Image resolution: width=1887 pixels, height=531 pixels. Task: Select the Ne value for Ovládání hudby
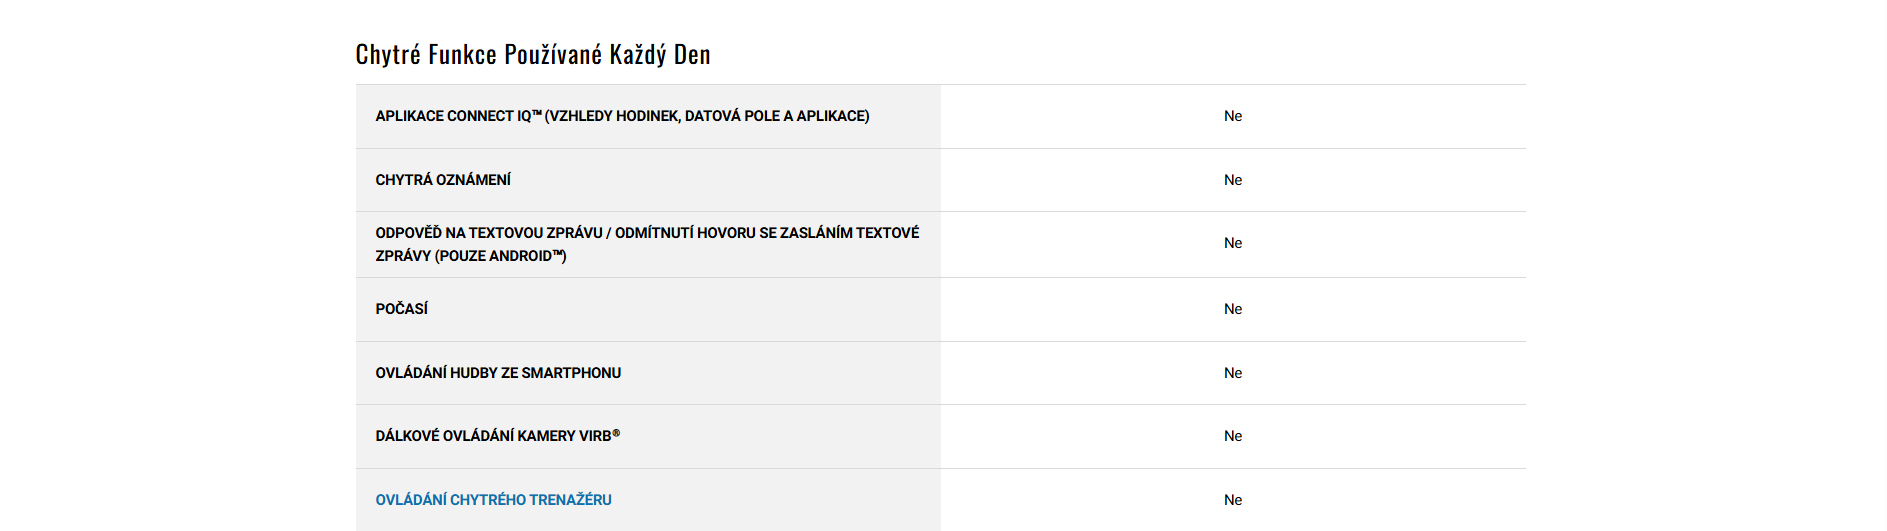click(1233, 373)
